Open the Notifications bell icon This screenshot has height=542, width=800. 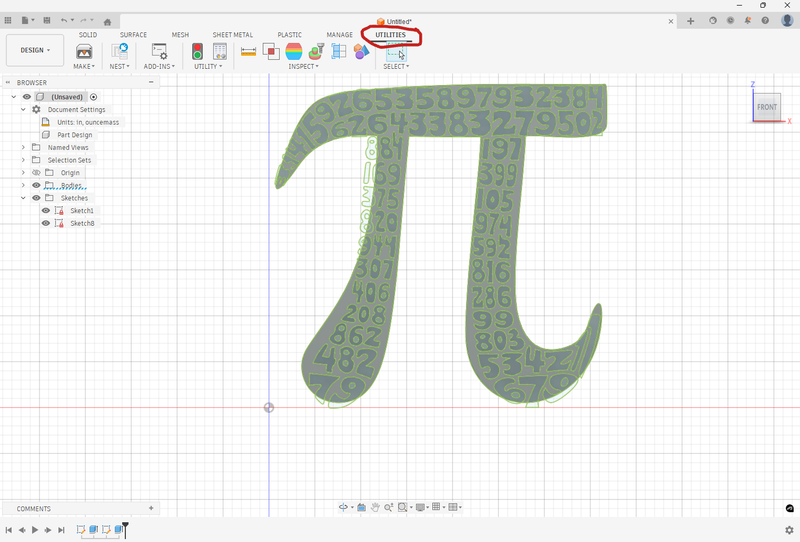tap(747, 20)
